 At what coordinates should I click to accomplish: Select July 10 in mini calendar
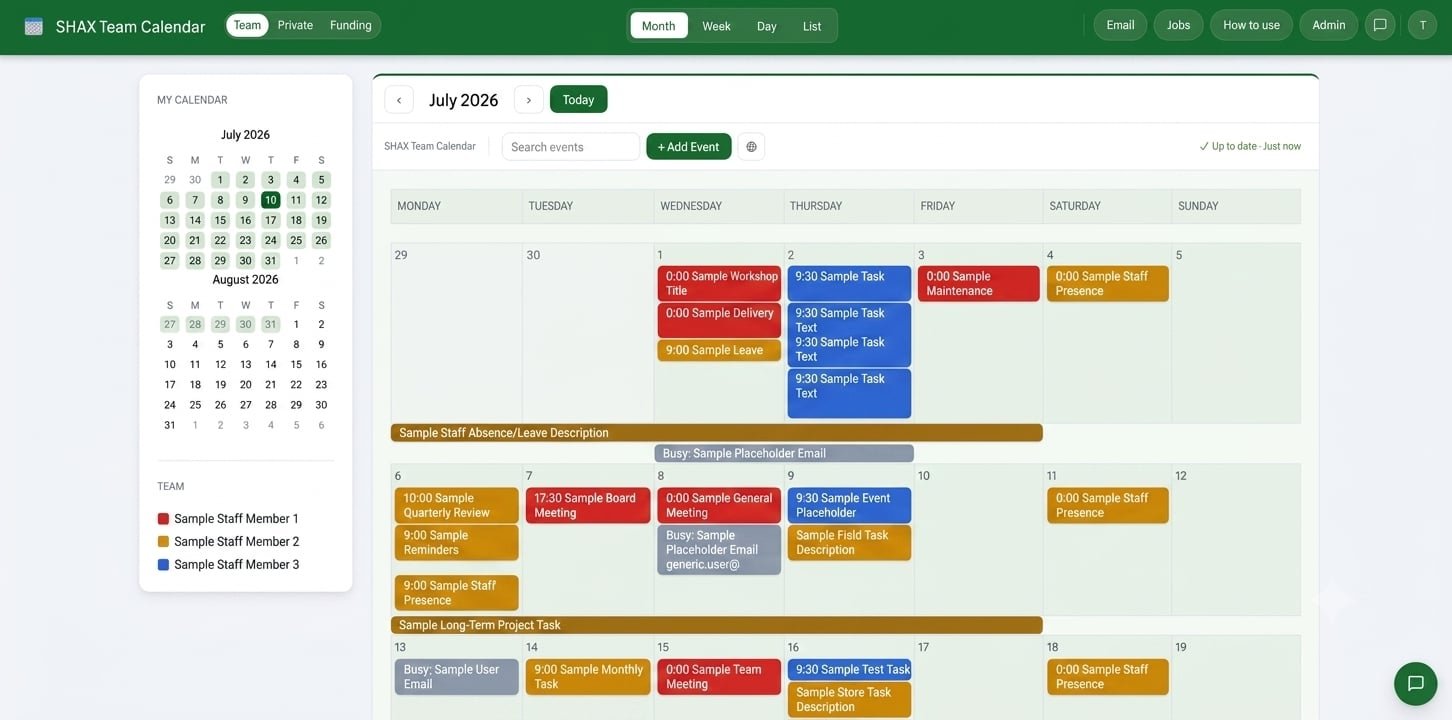pyautogui.click(x=270, y=200)
